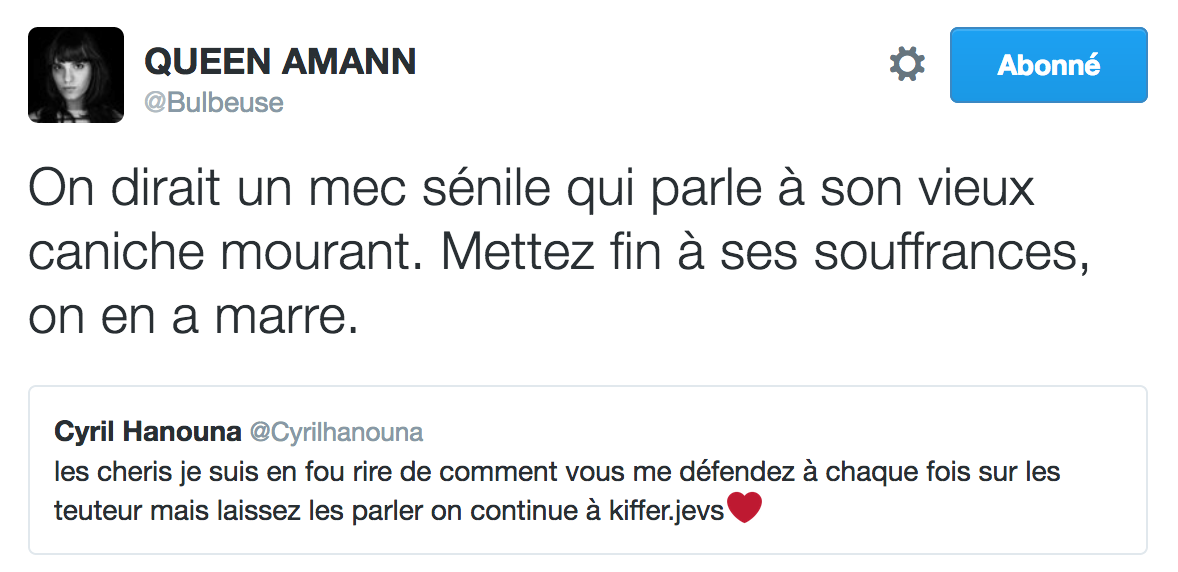Click the word "souffrances" in the tweet
1178x572 pixels.
pos(949,254)
